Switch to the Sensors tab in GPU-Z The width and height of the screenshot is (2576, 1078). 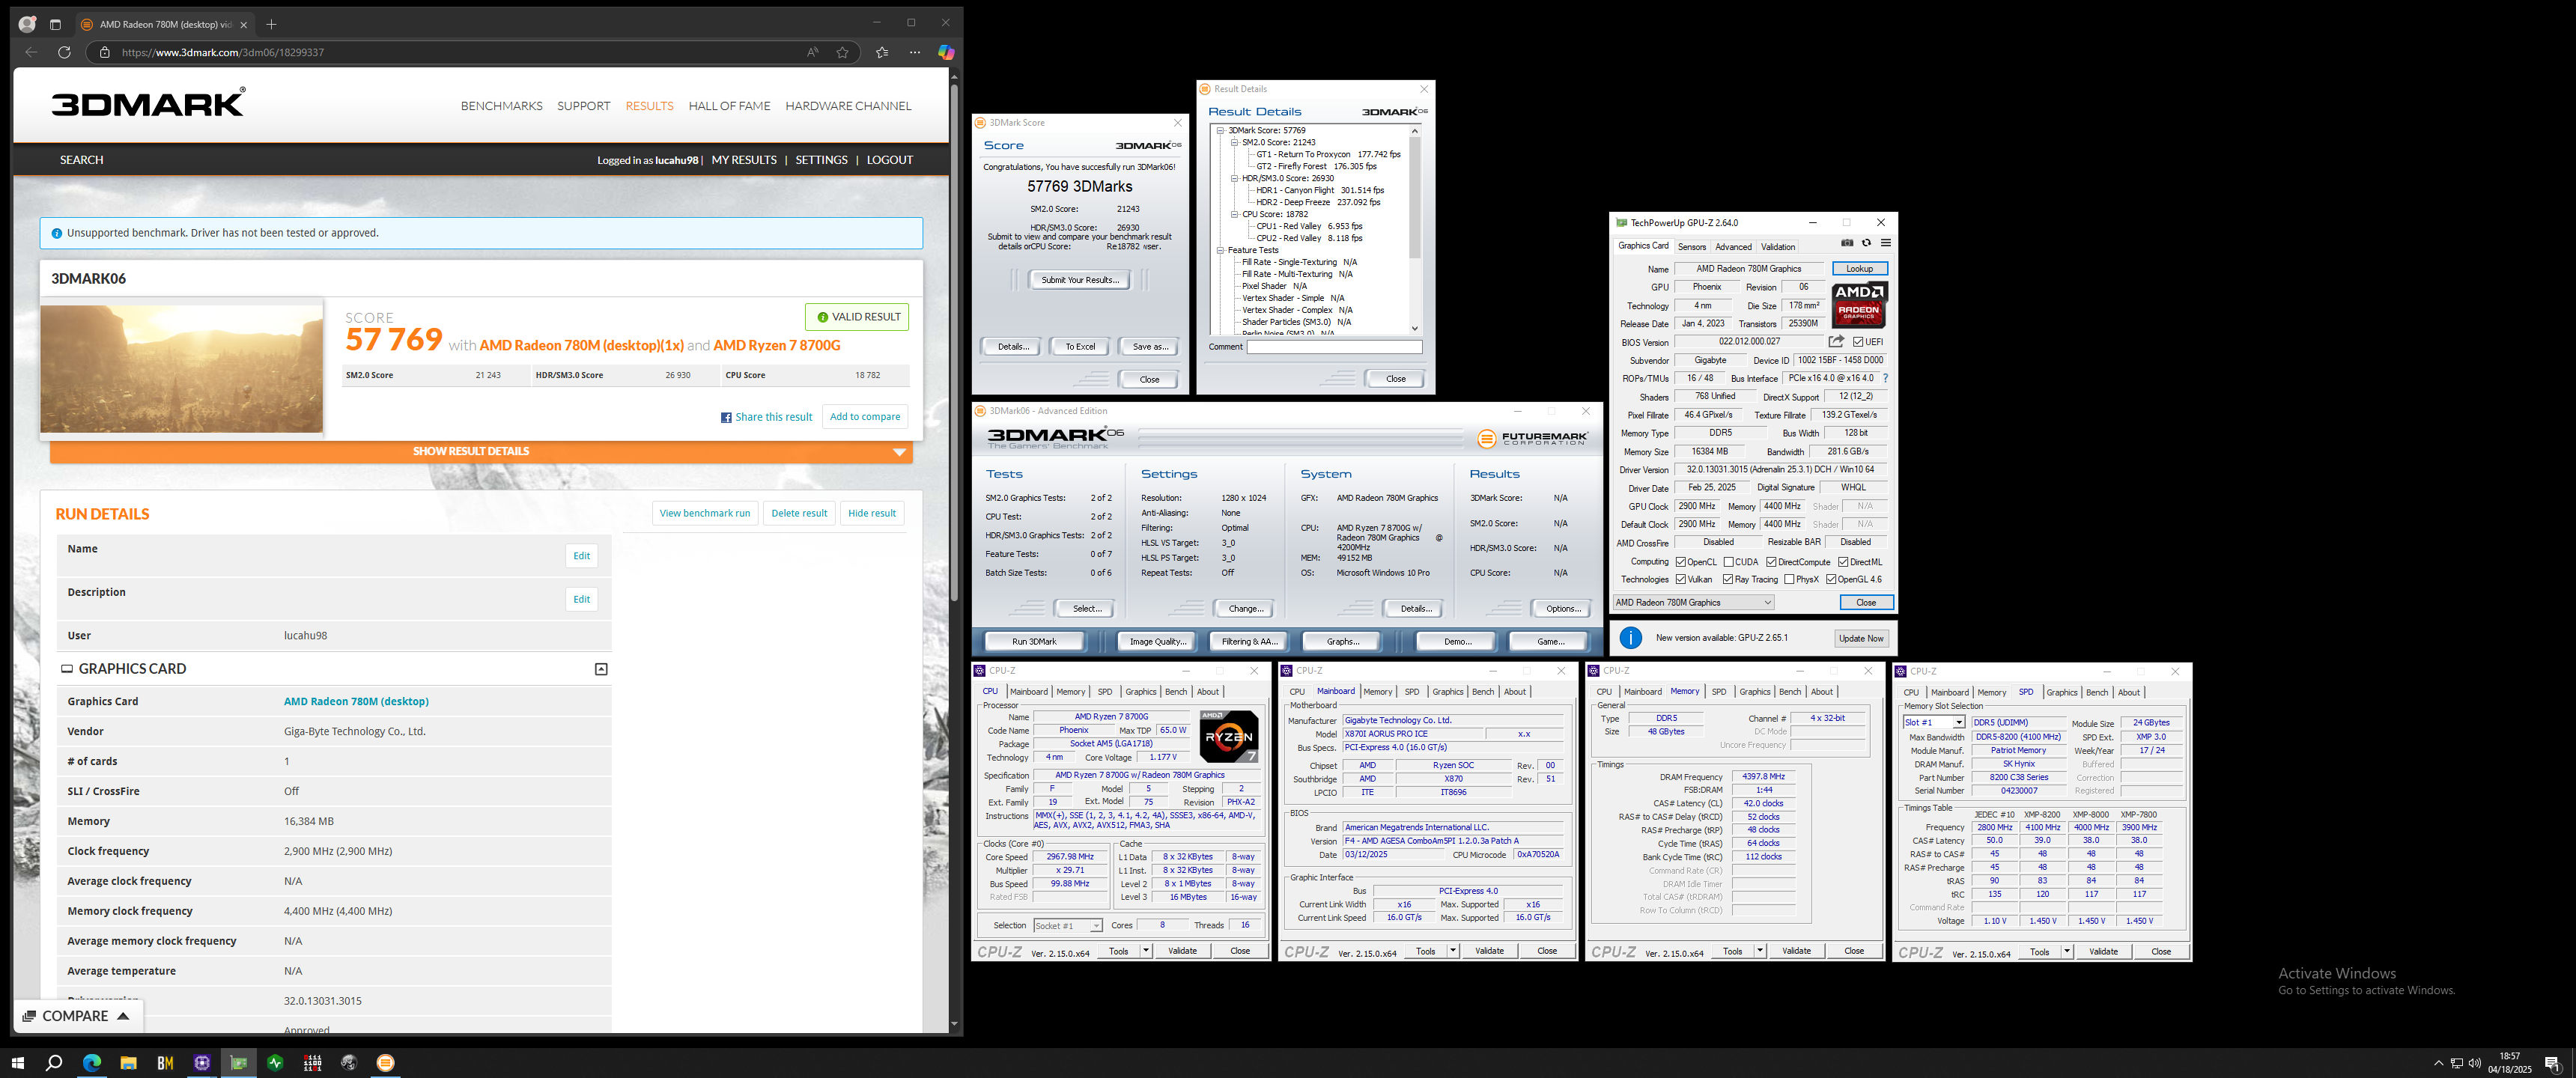(1692, 247)
